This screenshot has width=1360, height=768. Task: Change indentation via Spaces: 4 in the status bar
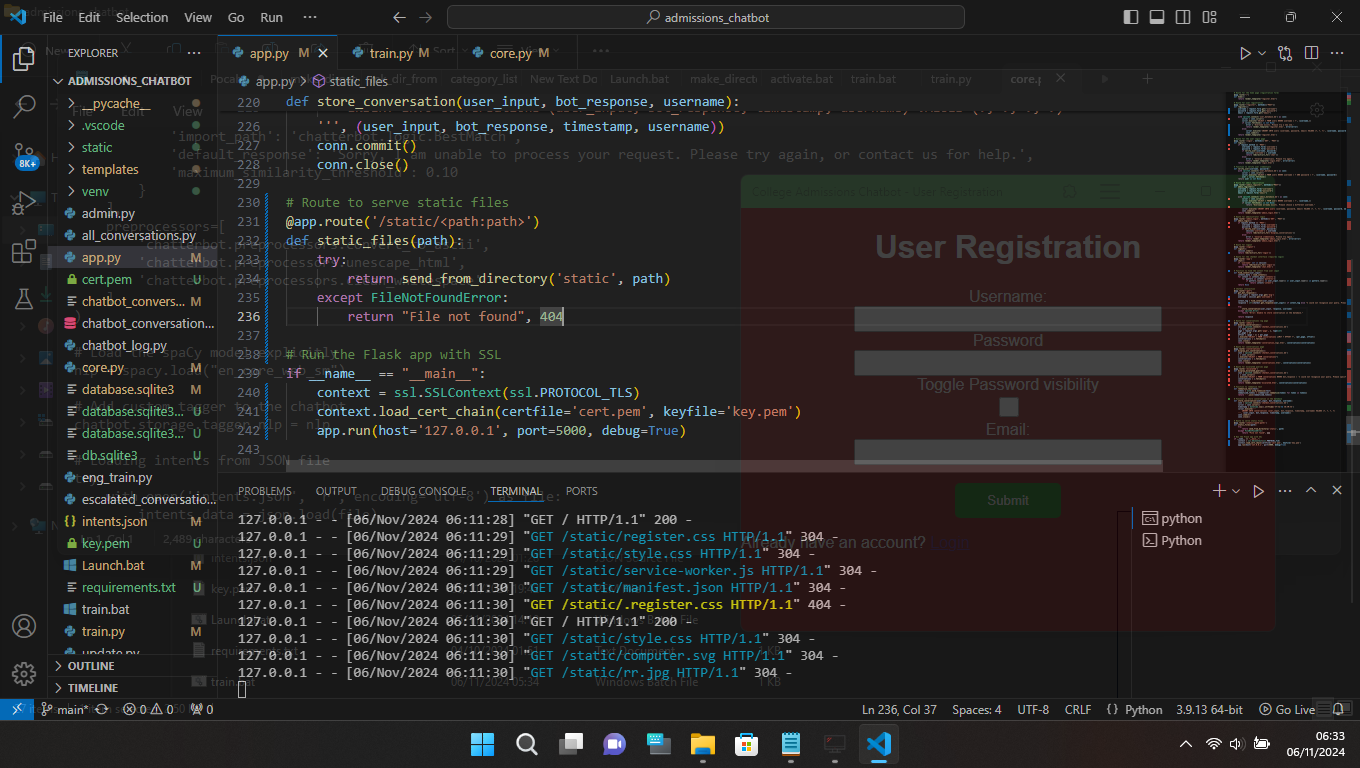[977, 709]
